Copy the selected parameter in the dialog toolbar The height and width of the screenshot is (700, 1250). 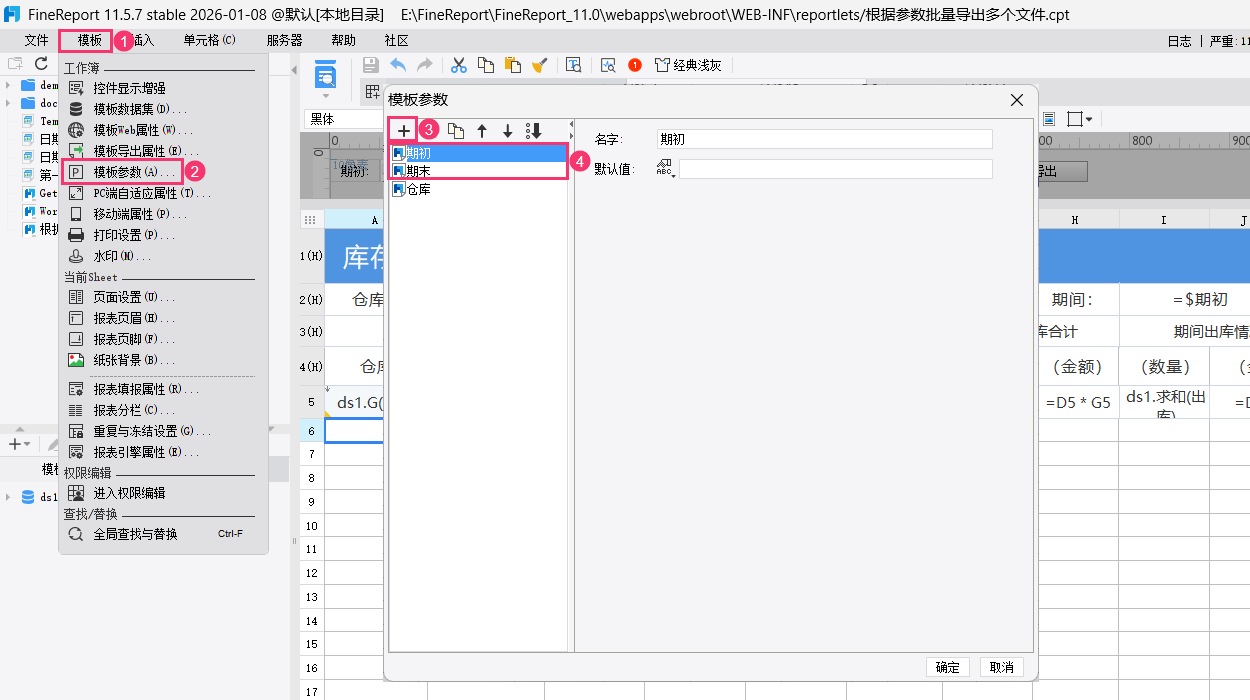[455, 131]
